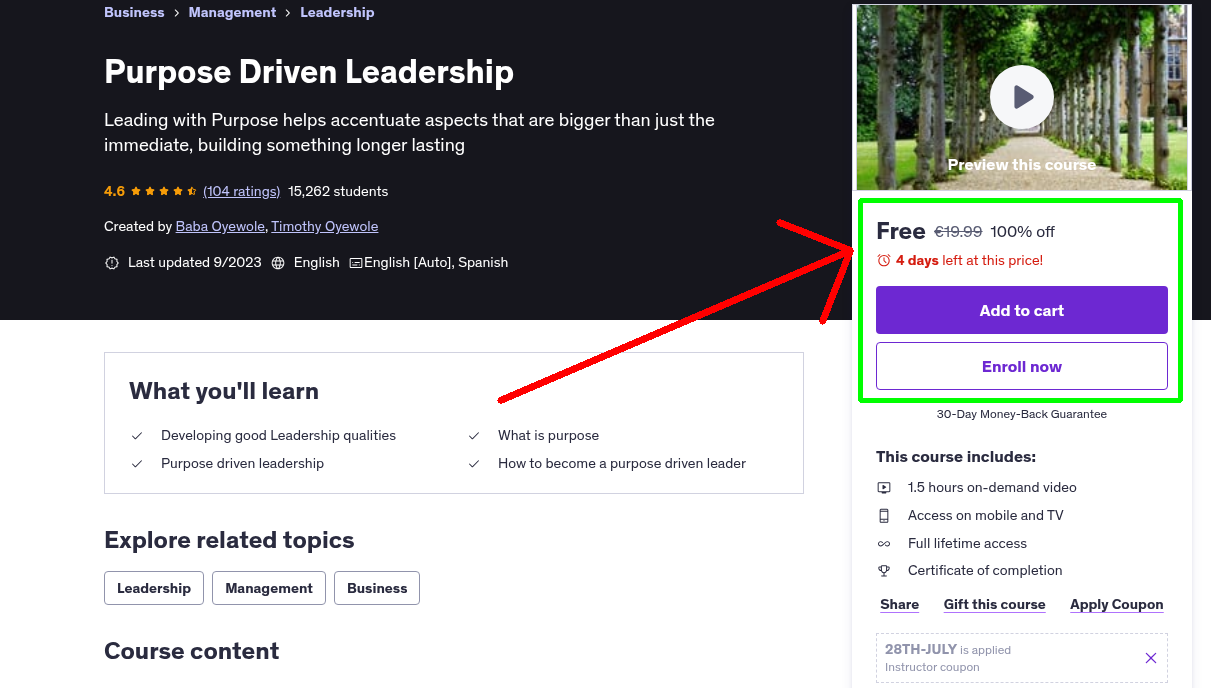Click the closed captions icon

point(355,263)
